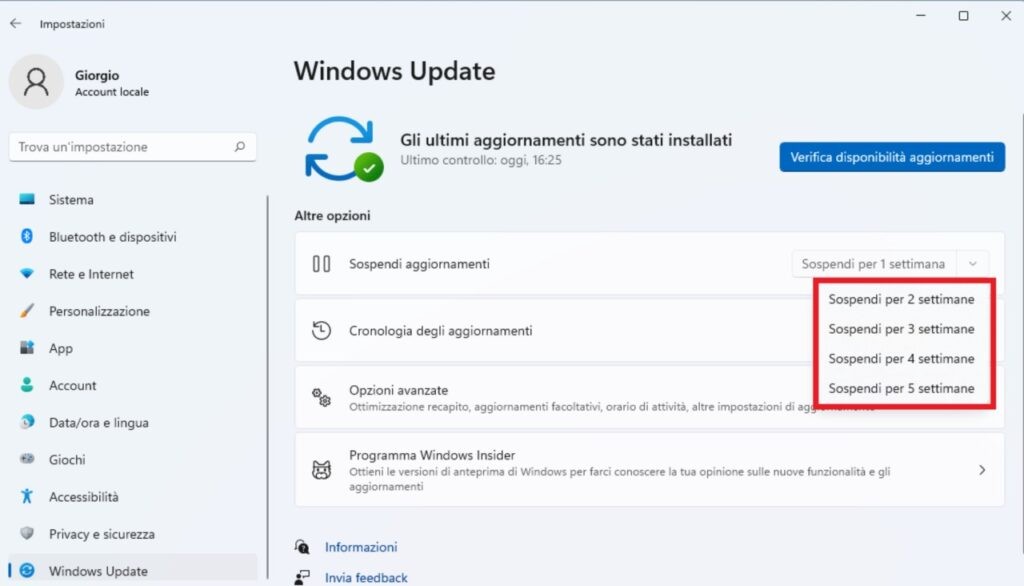This screenshot has height=586, width=1024.
Task: Open the Informazioni link
Action: [361, 547]
